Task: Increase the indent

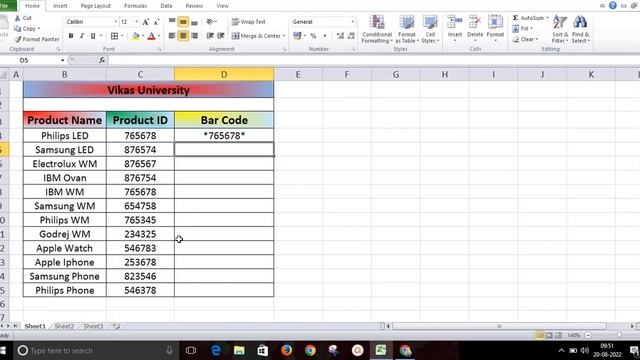Action: [221, 36]
